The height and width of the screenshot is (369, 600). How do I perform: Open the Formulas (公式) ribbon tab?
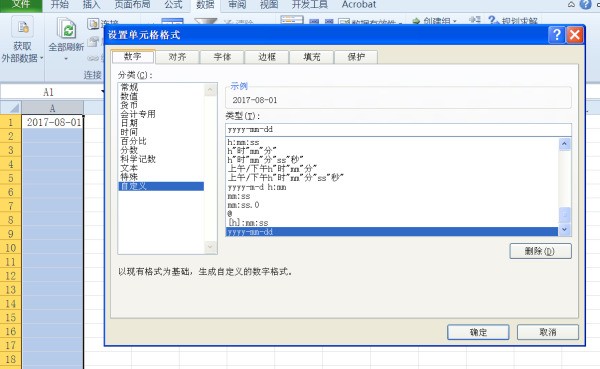coord(173,5)
